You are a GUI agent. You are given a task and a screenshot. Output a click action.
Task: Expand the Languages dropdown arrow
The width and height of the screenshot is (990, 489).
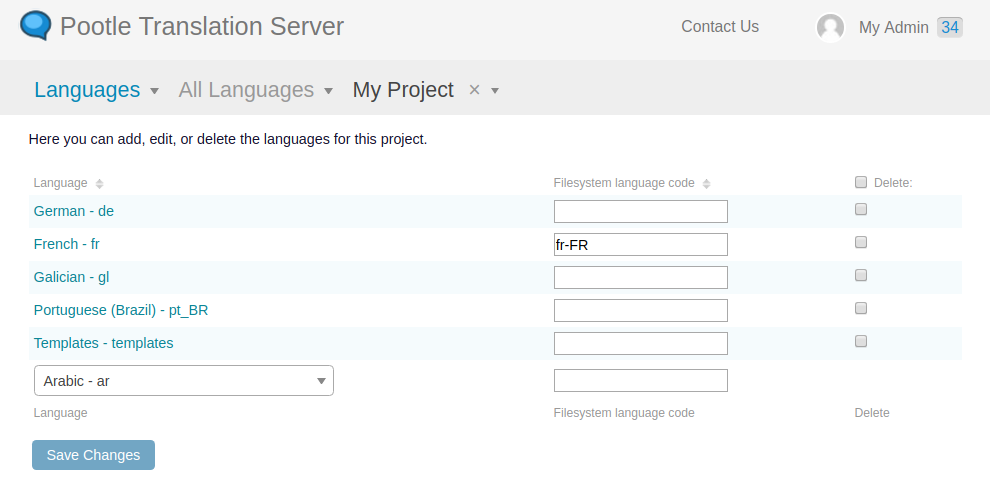click(x=155, y=91)
